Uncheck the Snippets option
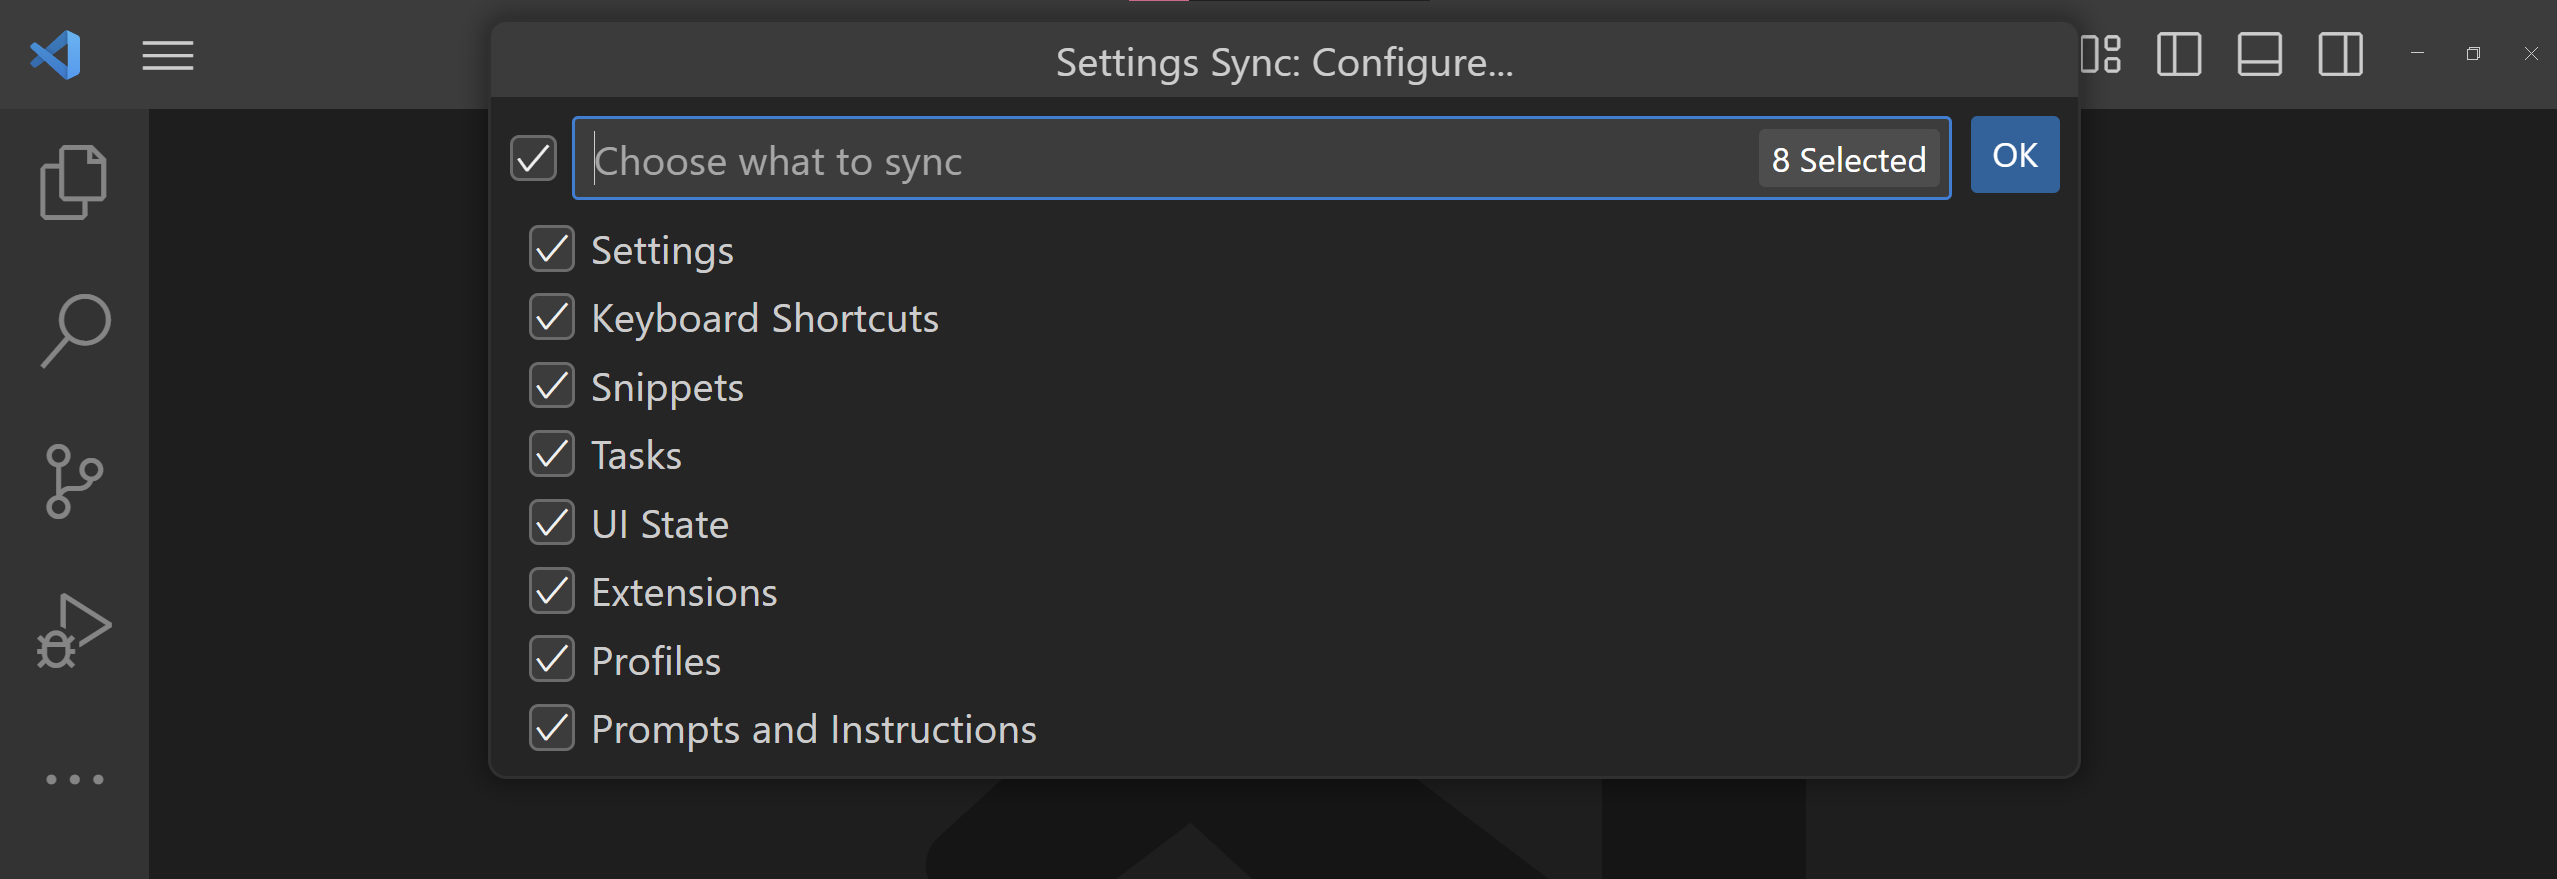 point(552,386)
